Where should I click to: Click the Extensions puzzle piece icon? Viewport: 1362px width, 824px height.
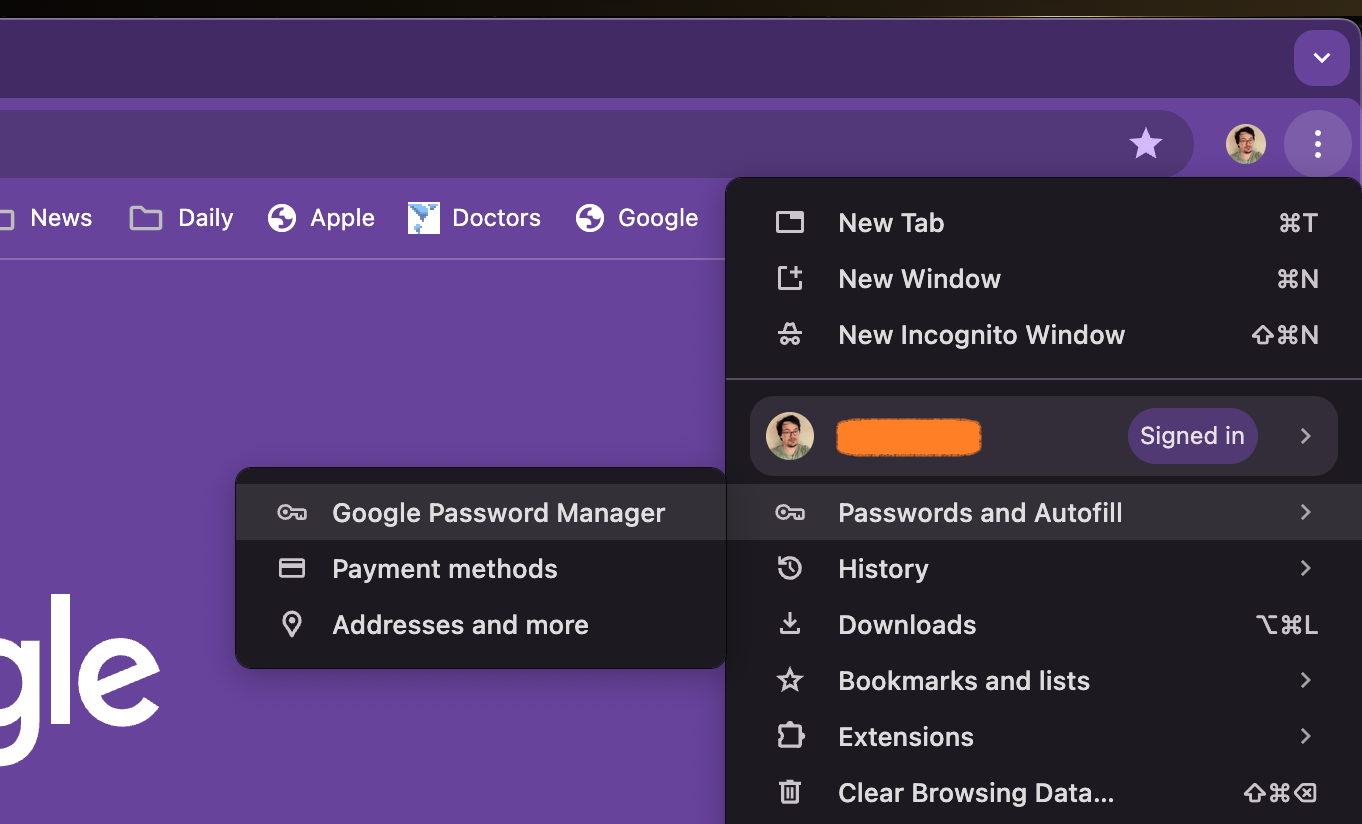pyautogui.click(x=790, y=736)
